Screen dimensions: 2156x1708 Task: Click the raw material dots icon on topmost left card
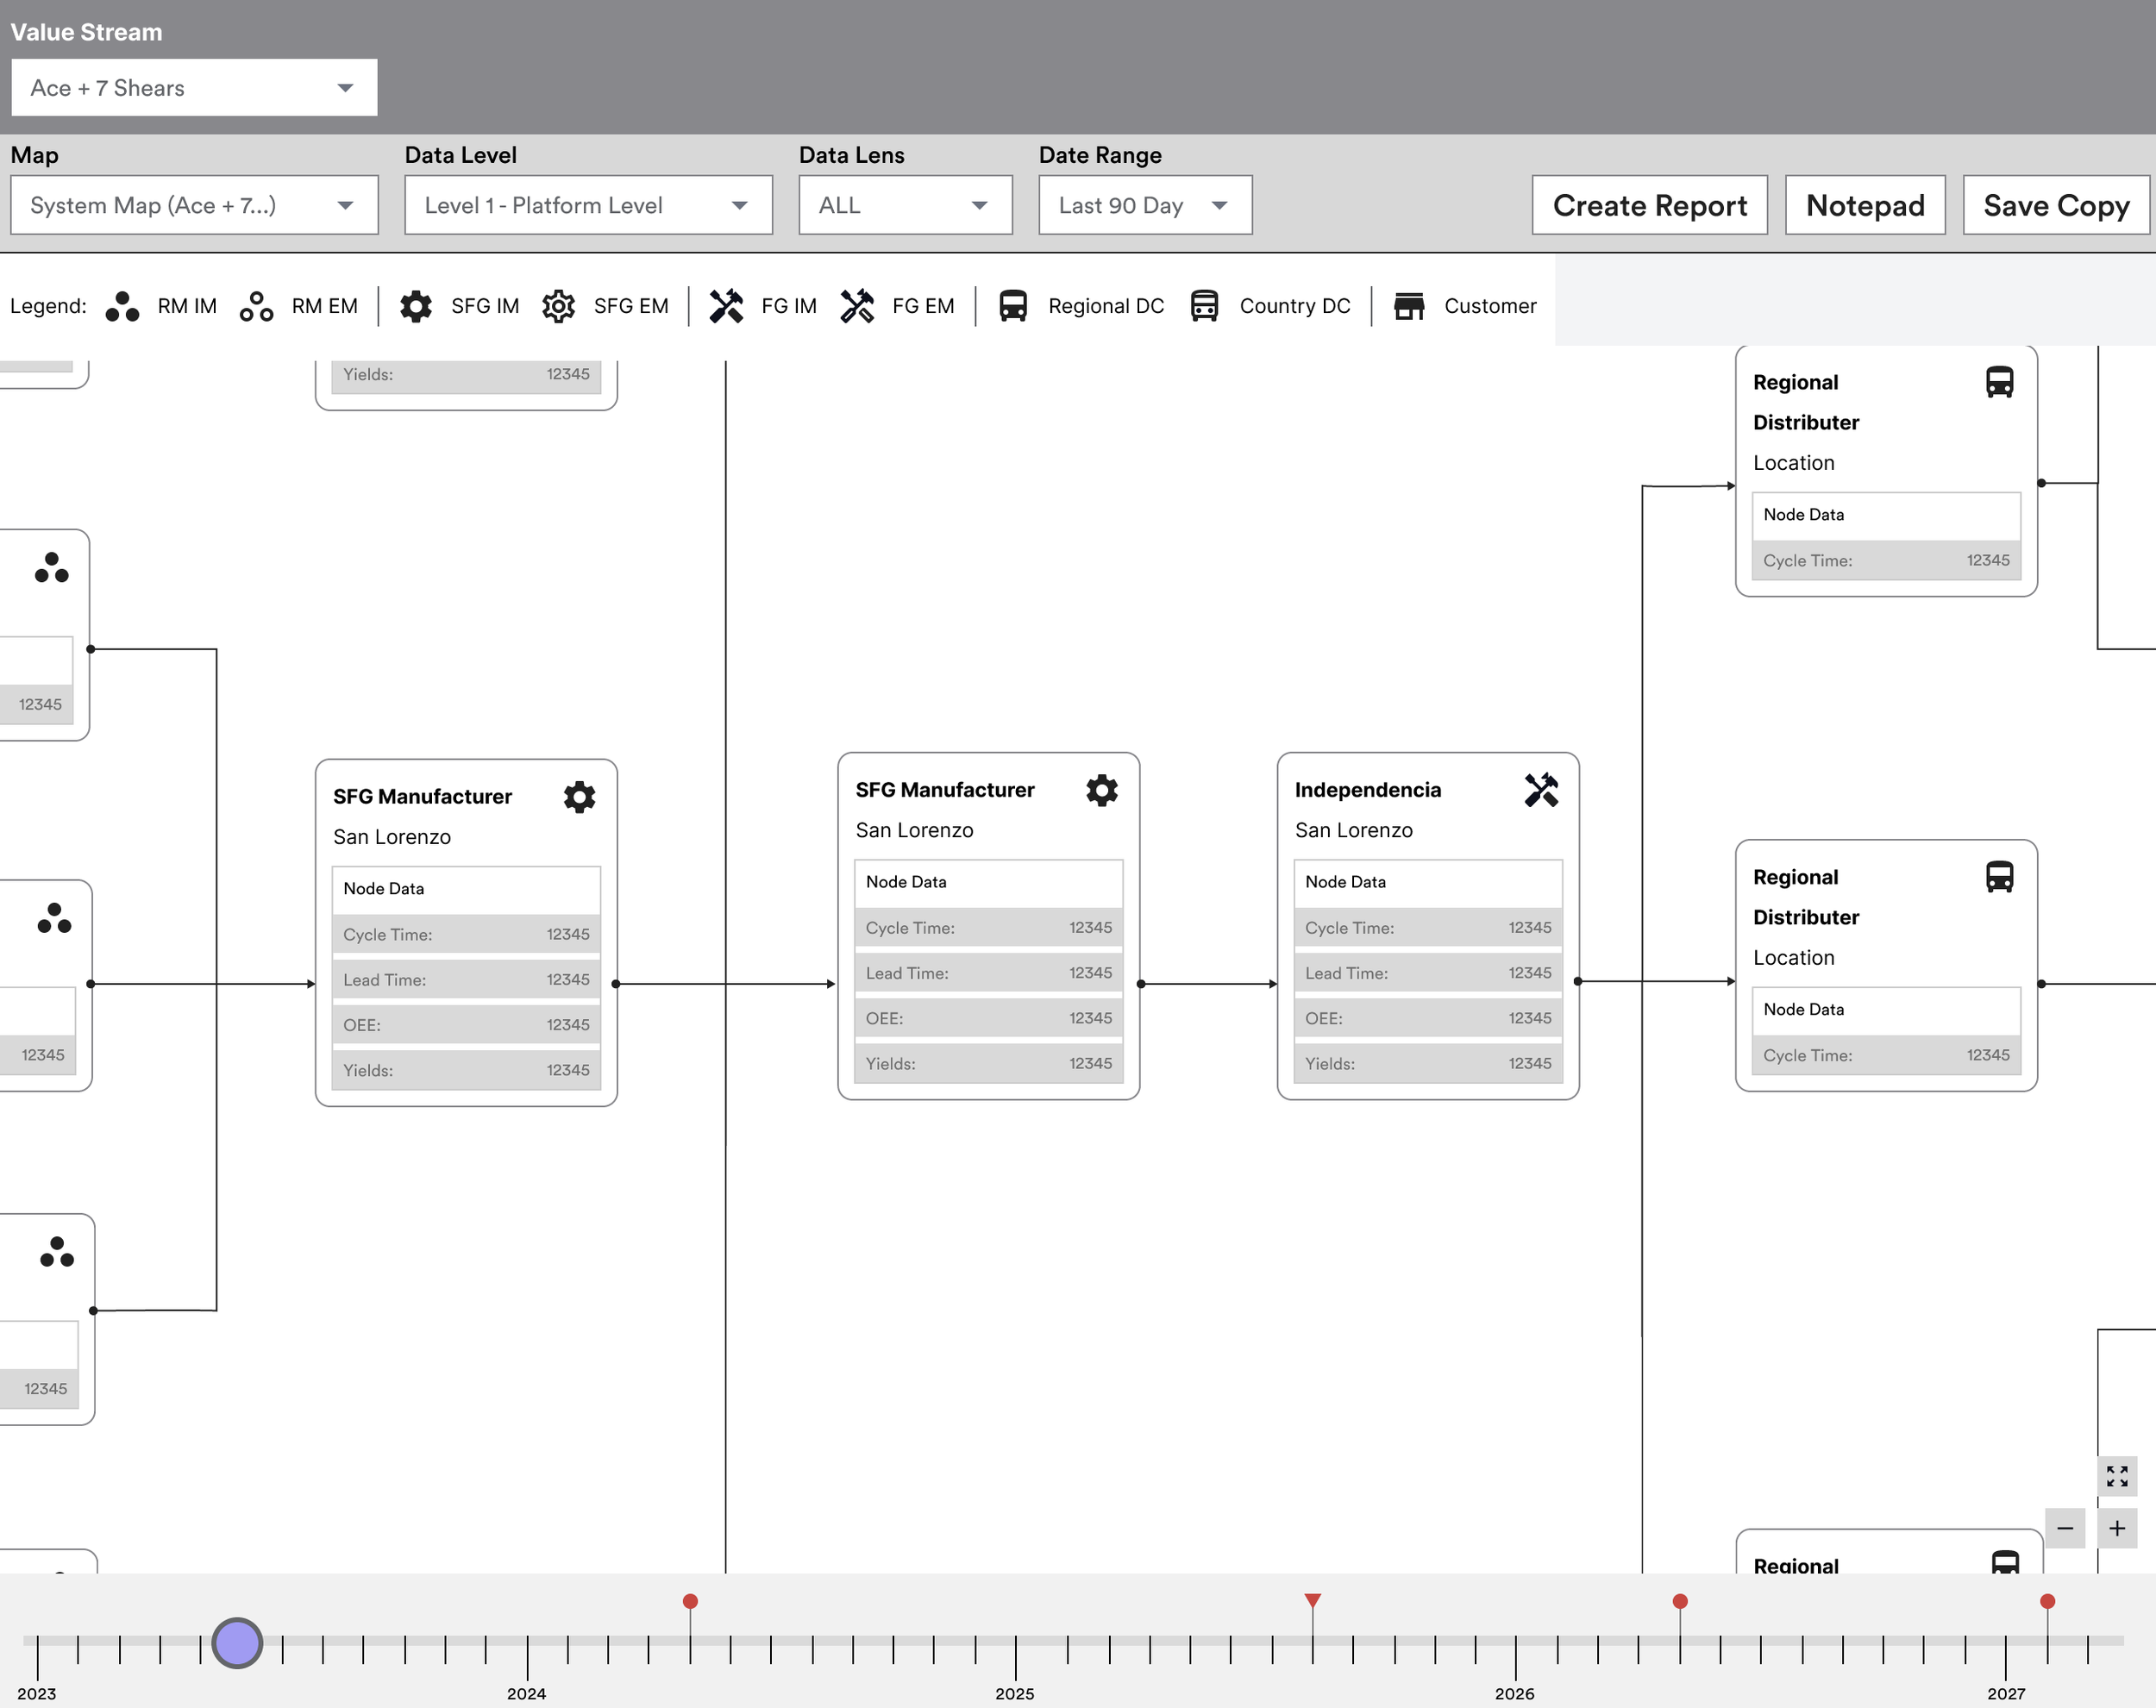pos(51,568)
